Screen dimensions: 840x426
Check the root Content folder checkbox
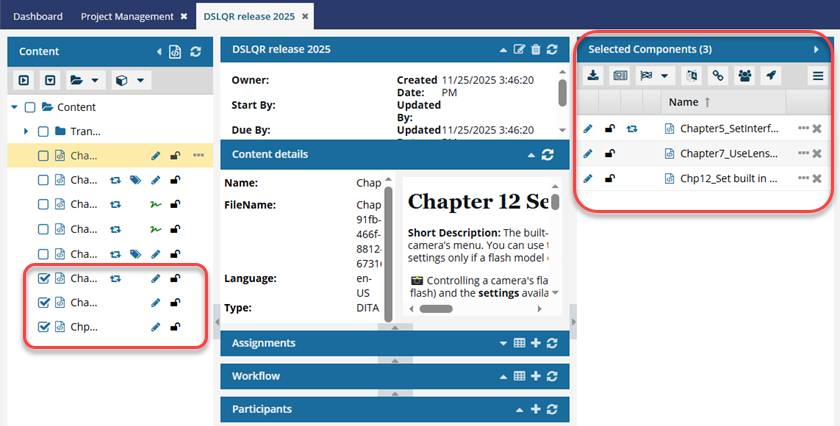click(x=30, y=108)
